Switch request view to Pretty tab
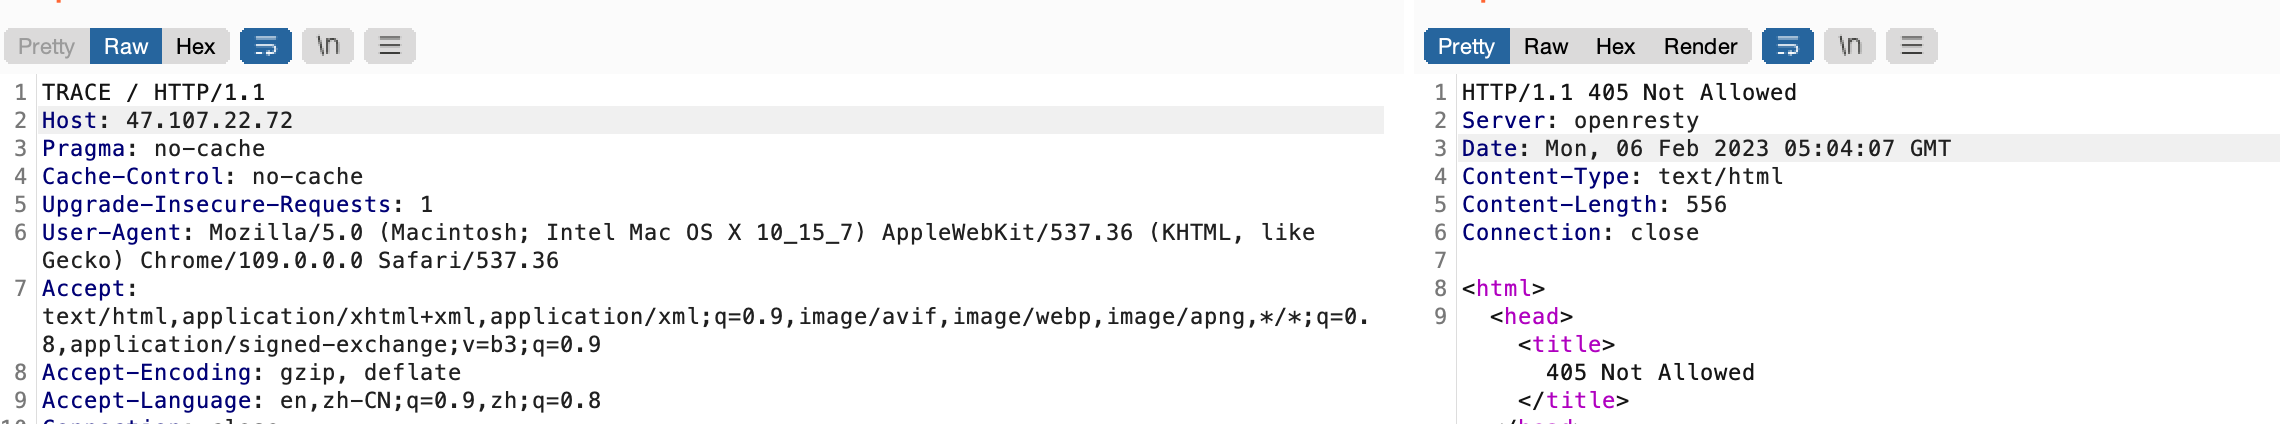The image size is (2280, 424). pos(46,46)
